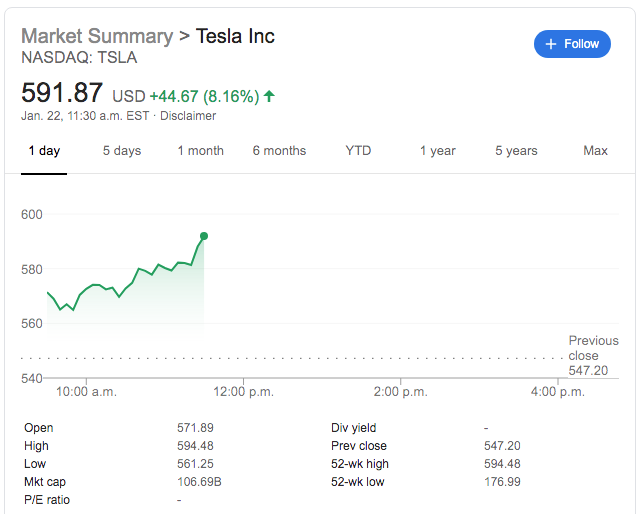Click the Previous close label on chart
The height and width of the screenshot is (514, 641).
pyautogui.click(x=593, y=348)
